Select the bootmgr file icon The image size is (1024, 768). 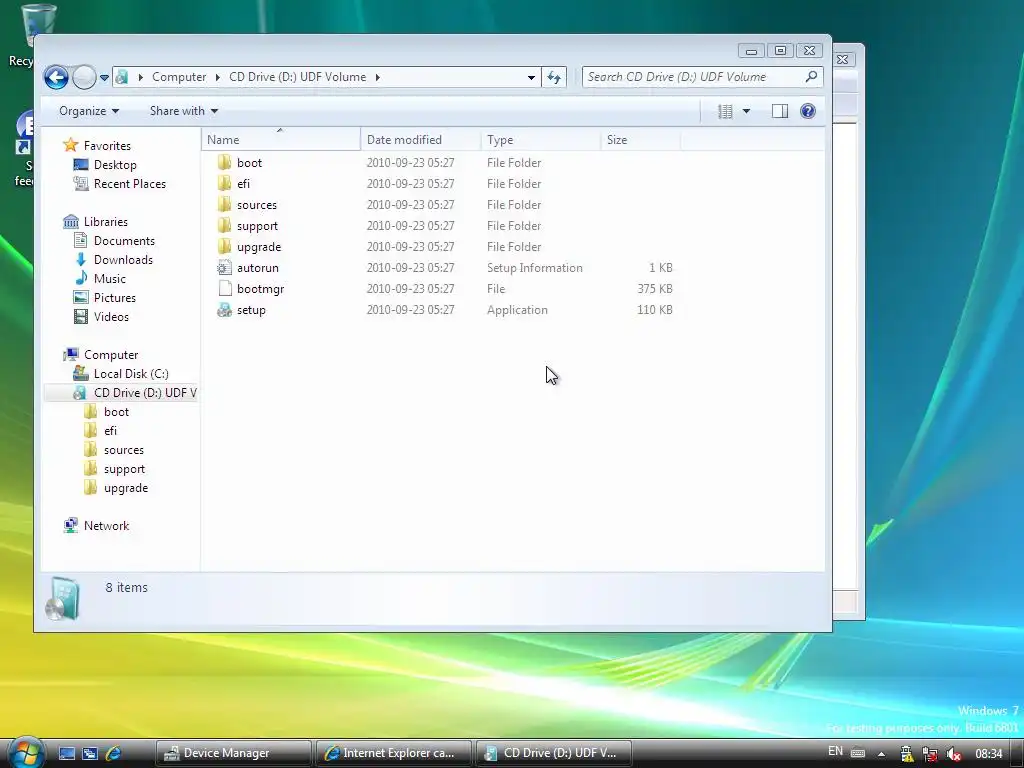pyautogui.click(x=225, y=289)
